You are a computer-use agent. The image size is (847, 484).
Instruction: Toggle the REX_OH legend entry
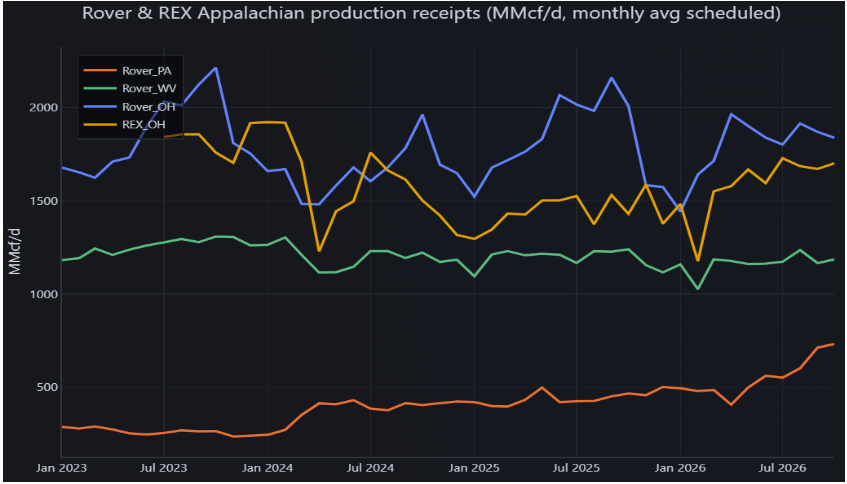[126, 125]
